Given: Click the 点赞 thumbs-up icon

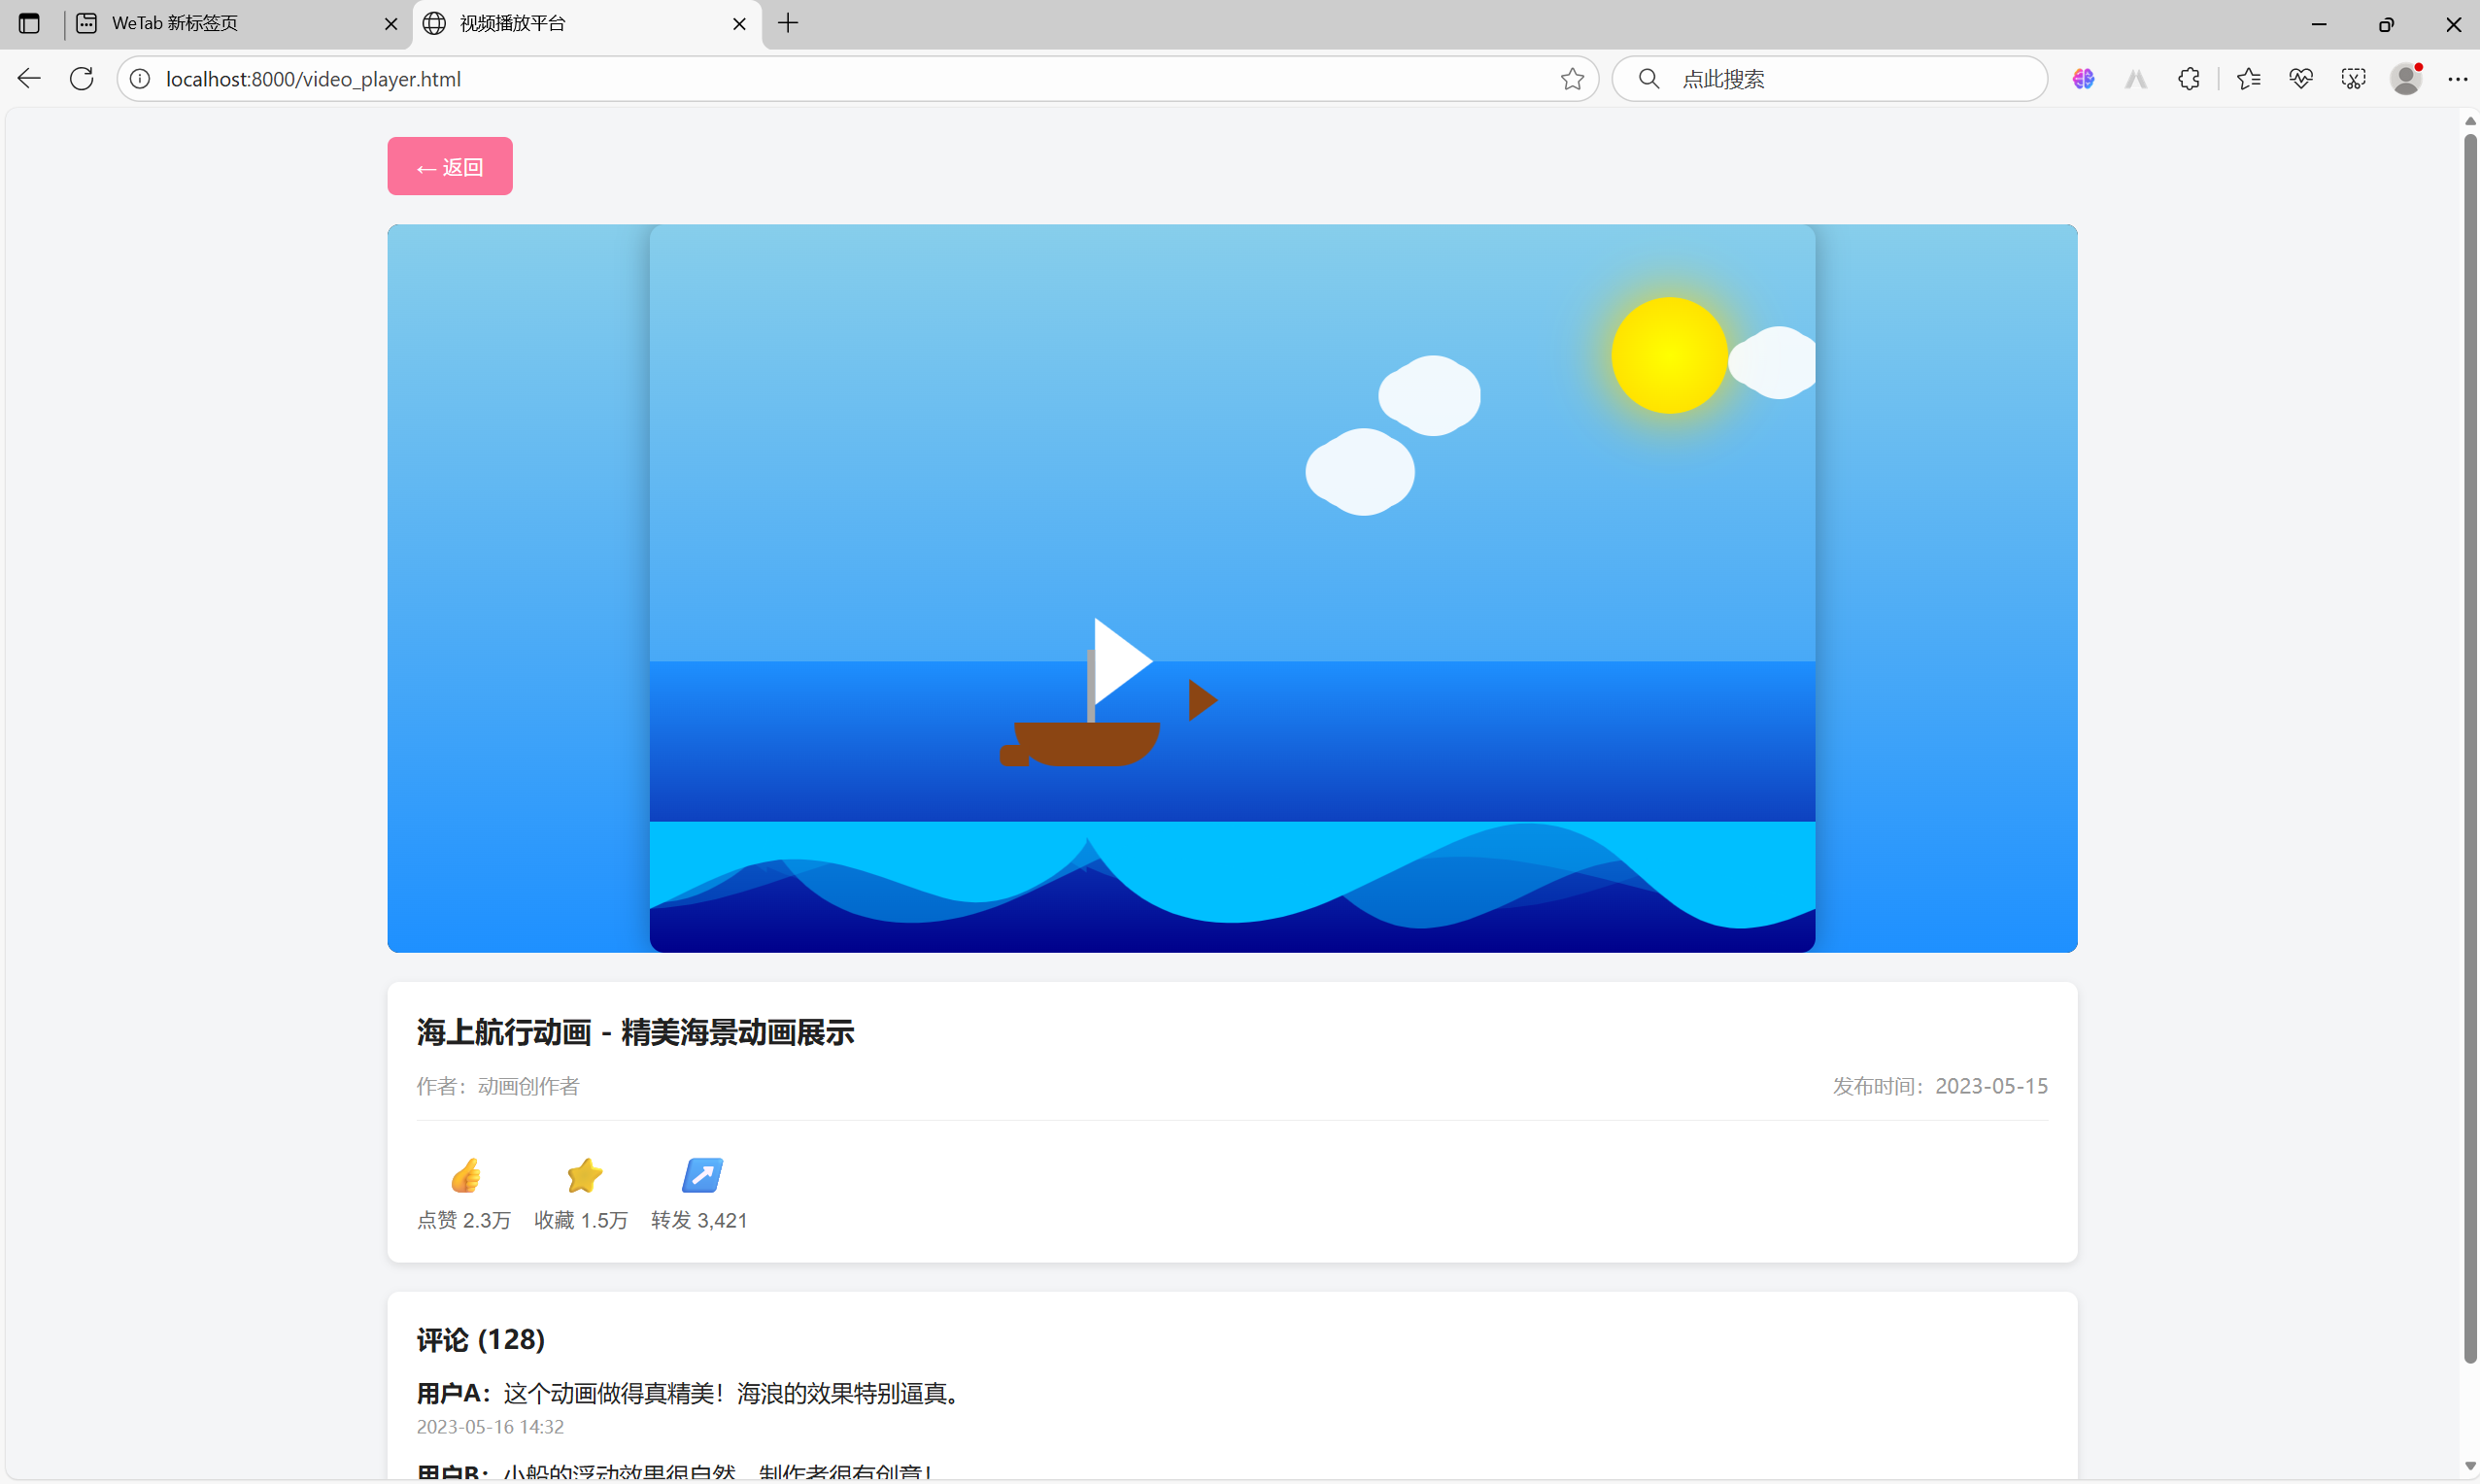Looking at the screenshot, I should [x=464, y=1175].
